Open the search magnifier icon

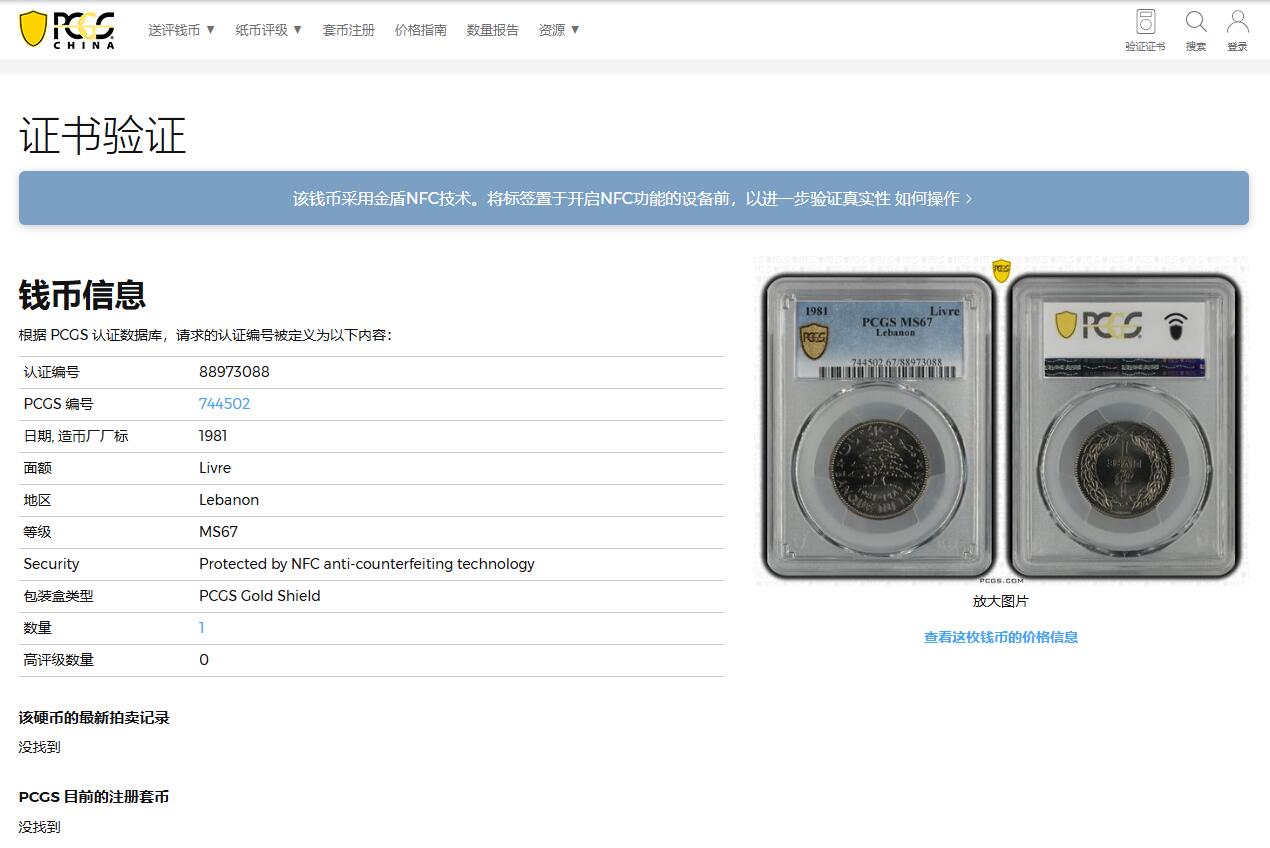click(x=1196, y=30)
